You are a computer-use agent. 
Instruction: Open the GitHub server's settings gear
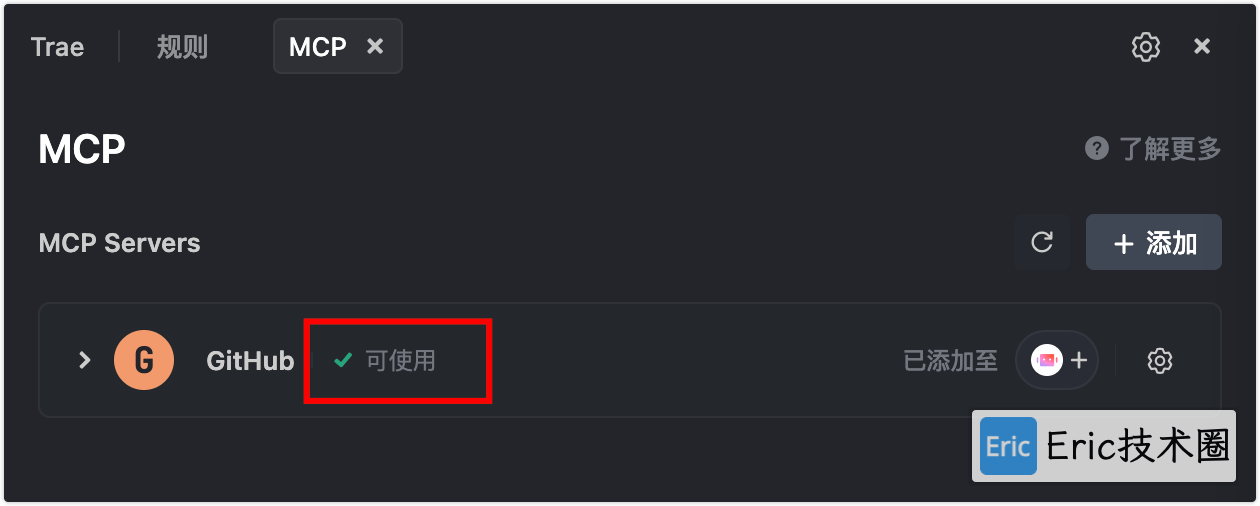(1159, 361)
